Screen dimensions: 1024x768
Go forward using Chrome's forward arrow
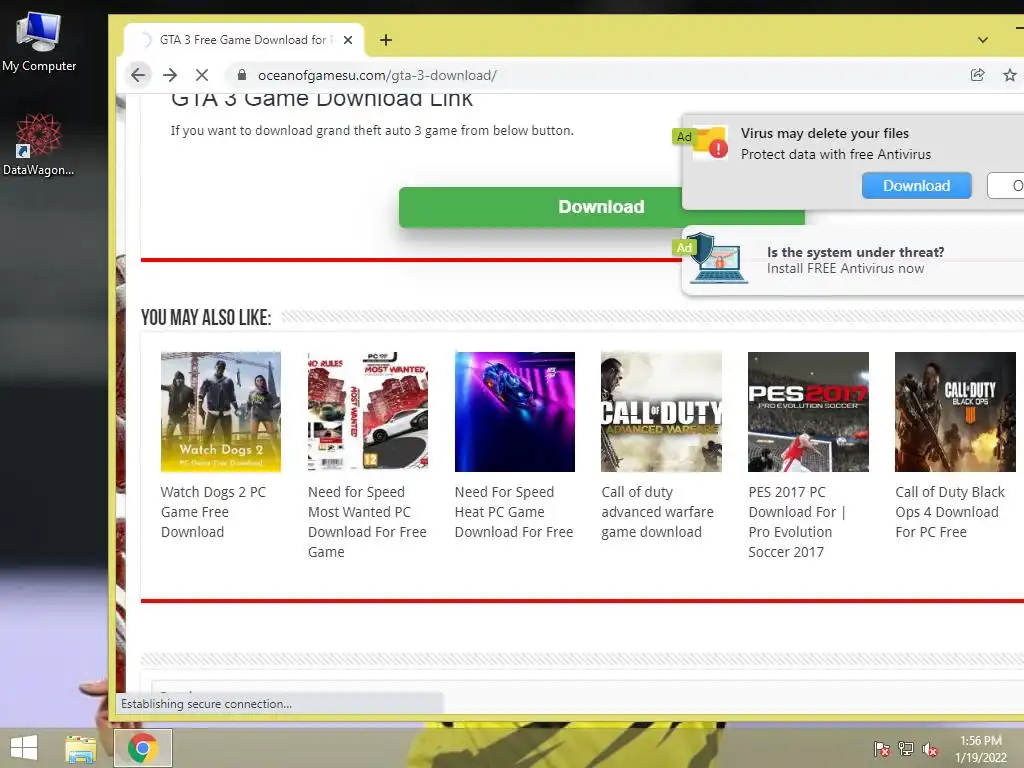(x=170, y=75)
